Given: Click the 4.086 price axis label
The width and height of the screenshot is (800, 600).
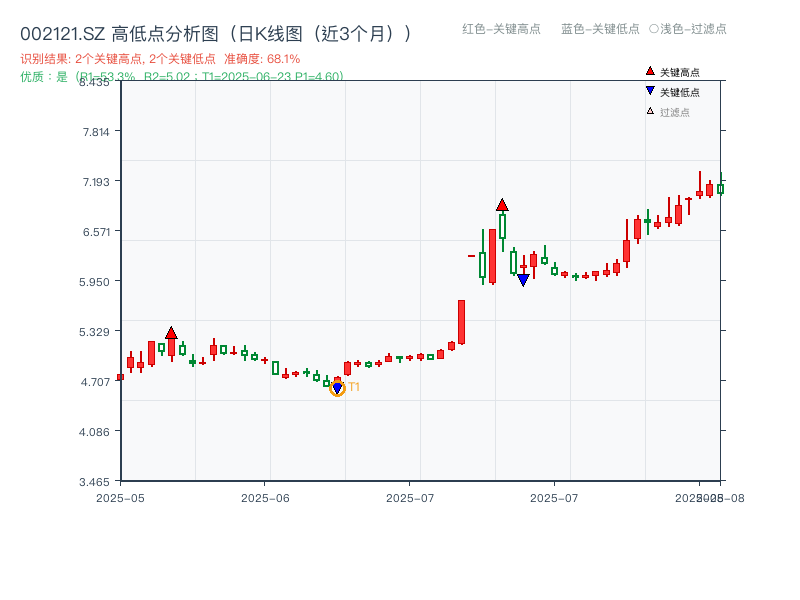Looking at the screenshot, I should point(94,432).
